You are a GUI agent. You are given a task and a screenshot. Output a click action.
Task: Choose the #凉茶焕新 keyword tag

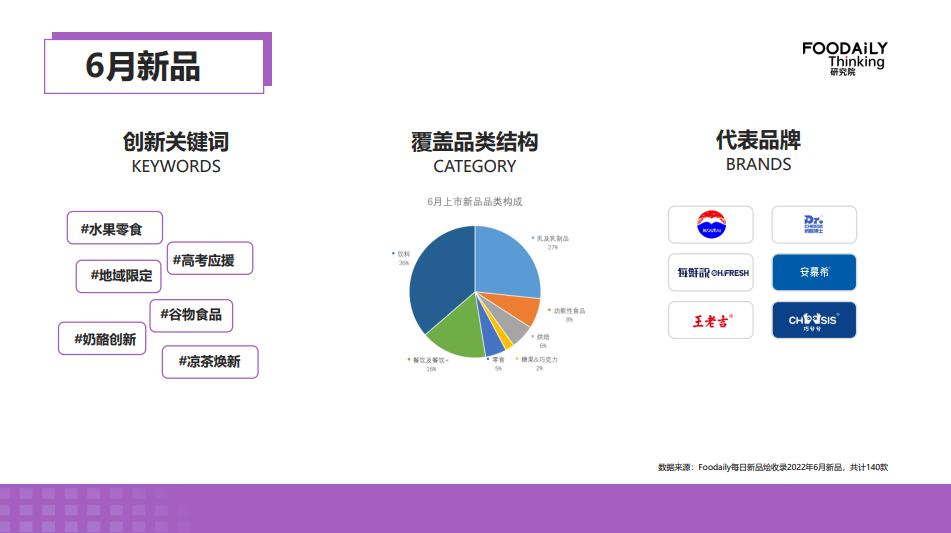[210, 362]
